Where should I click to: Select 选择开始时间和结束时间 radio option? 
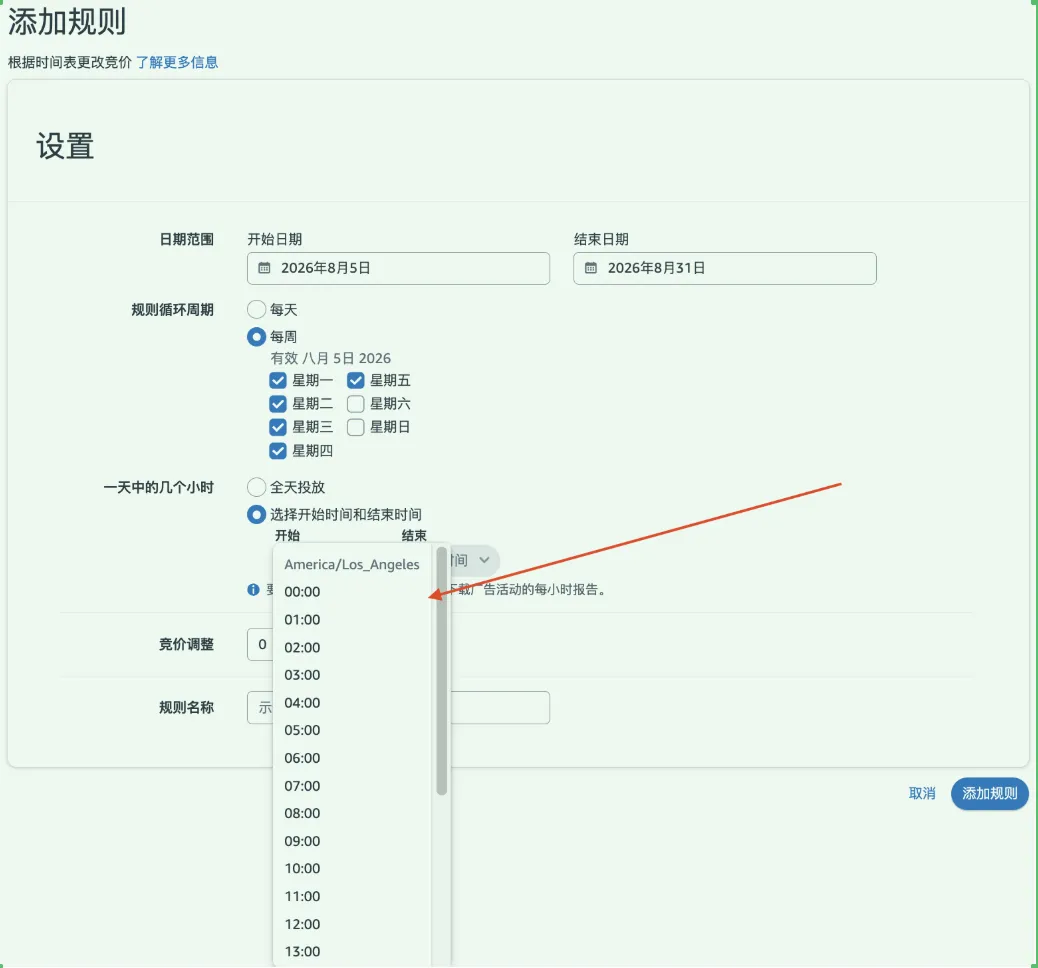[256, 514]
